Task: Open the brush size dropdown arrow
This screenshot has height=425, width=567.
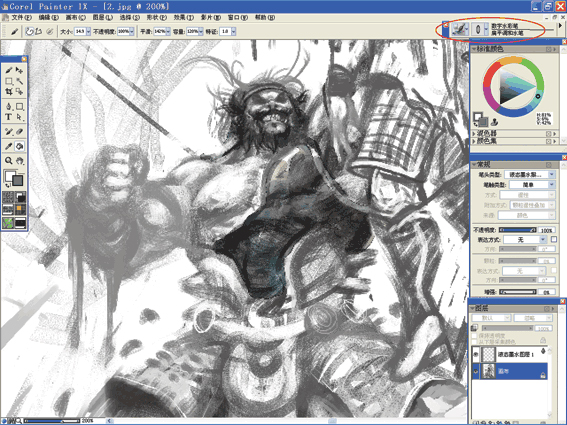Action: pos(88,32)
